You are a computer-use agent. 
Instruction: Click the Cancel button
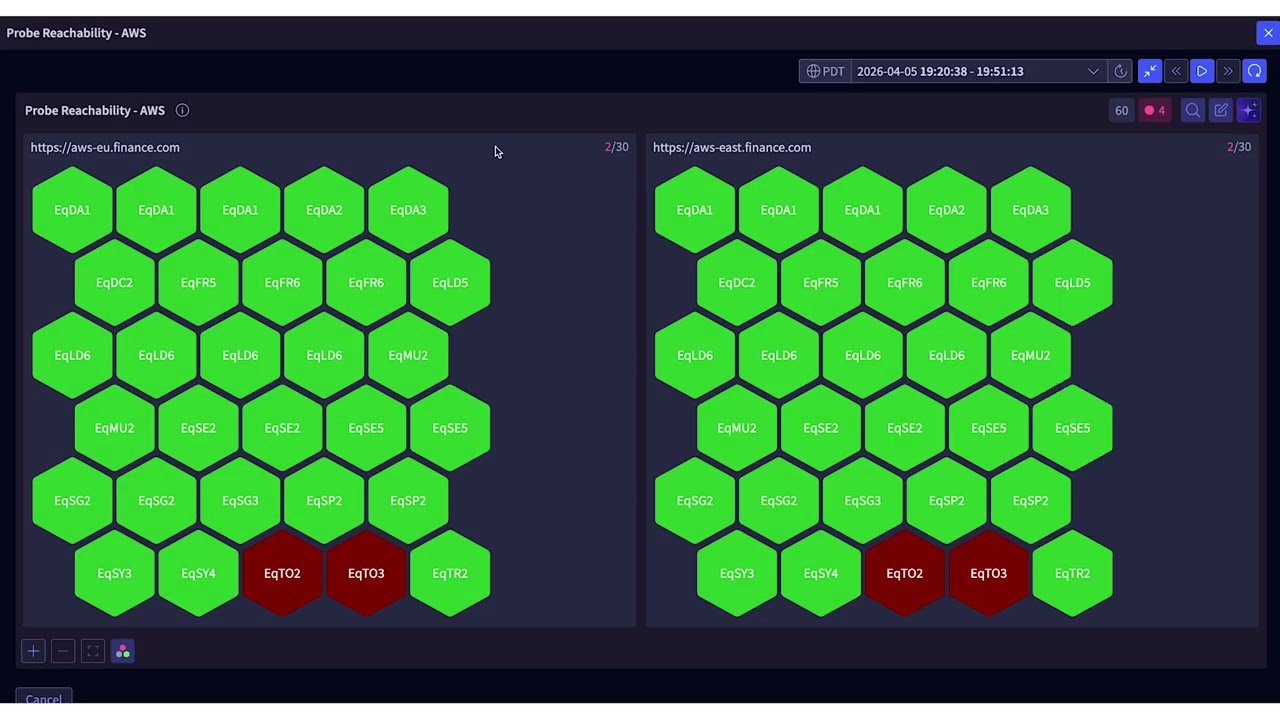43,698
